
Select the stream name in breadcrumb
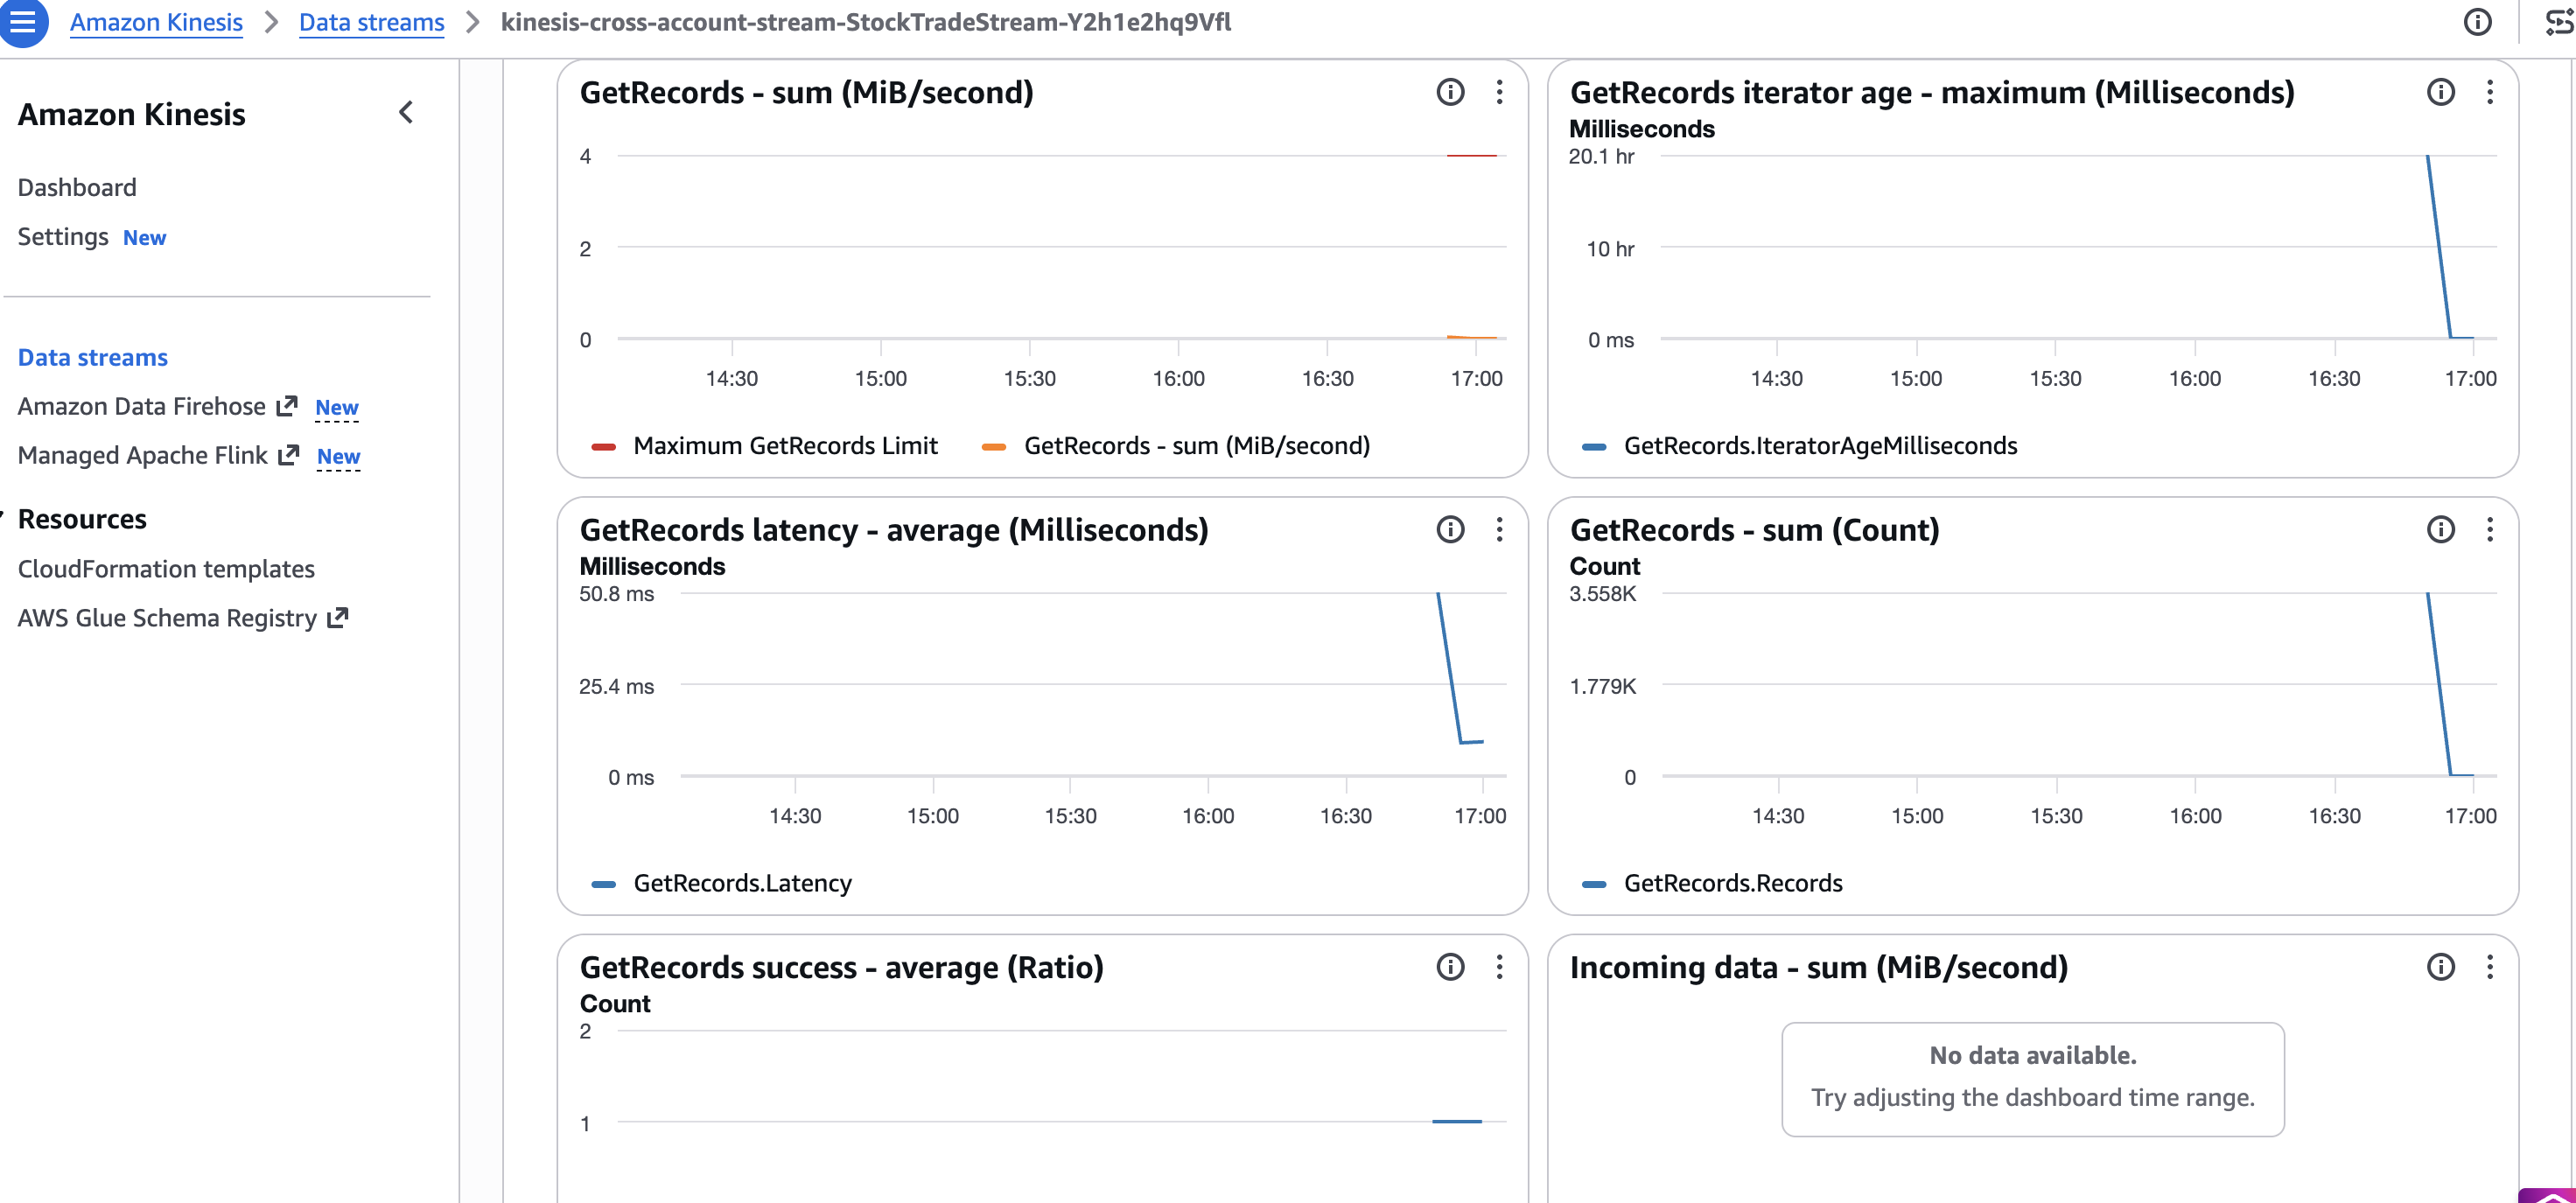866,22
